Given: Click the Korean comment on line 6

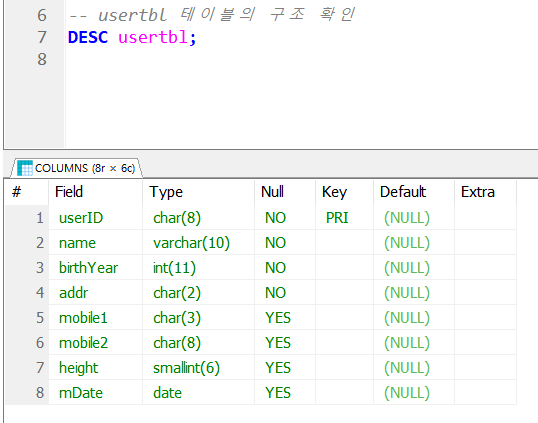Looking at the screenshot, I should point(212,15).
